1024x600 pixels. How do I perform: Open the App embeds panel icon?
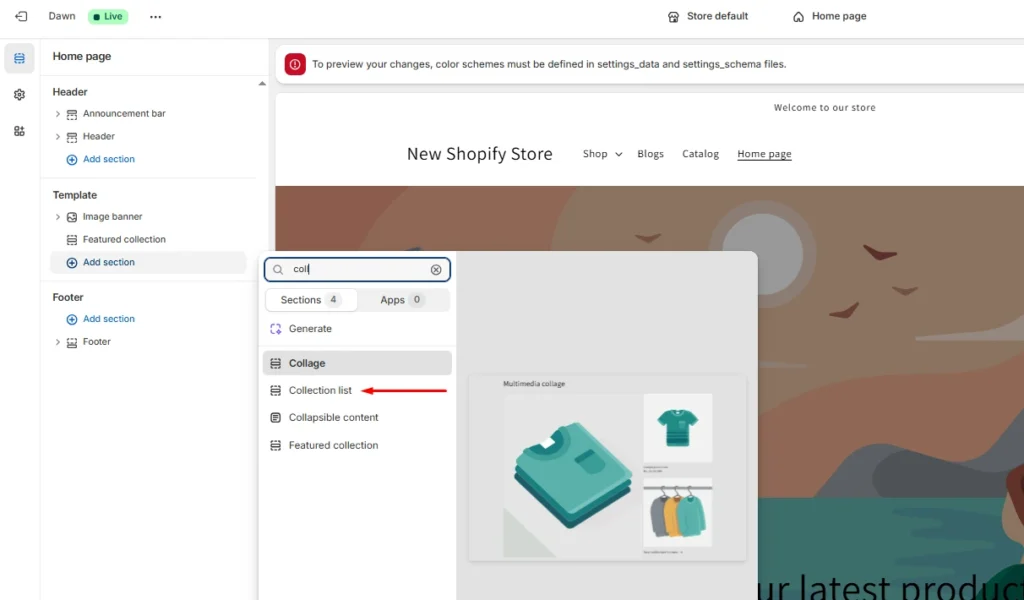pyautogui.click(x=18, y=131)
